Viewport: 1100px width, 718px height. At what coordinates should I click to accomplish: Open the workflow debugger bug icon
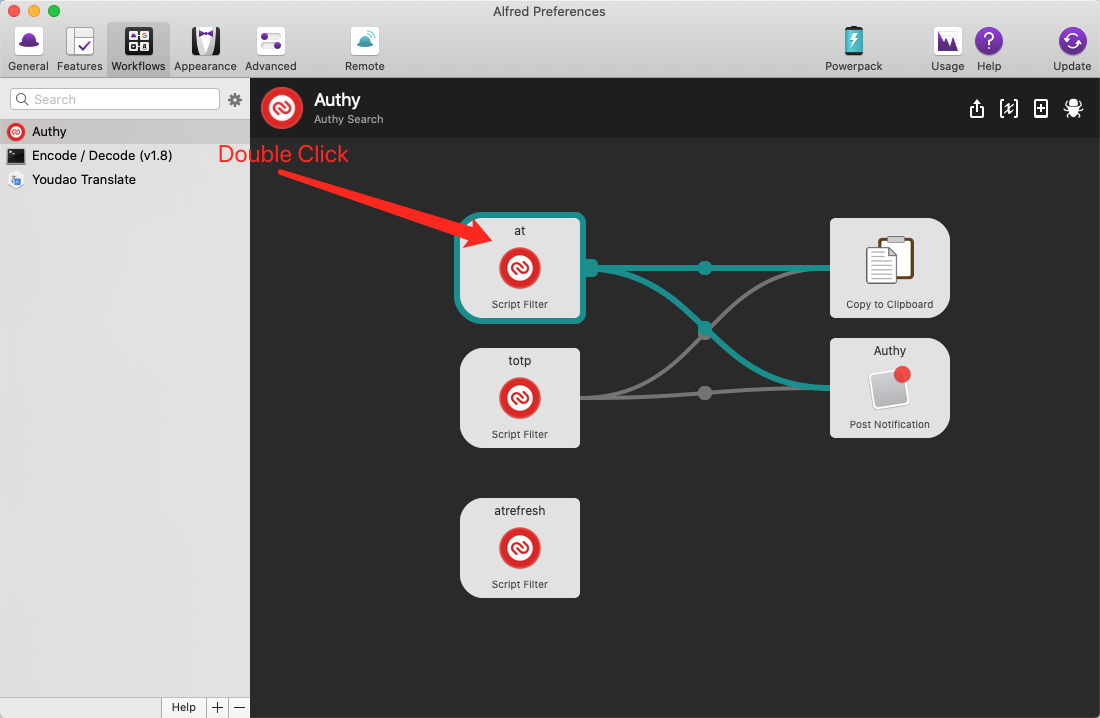coord(1073,108)
